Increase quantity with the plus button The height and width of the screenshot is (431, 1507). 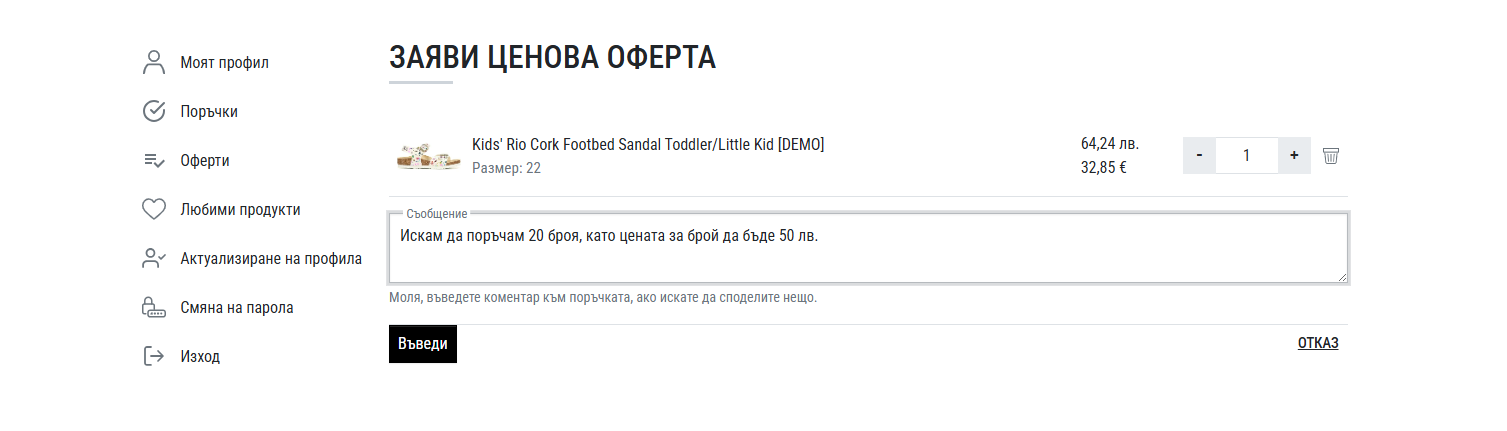pos(1294,156)
